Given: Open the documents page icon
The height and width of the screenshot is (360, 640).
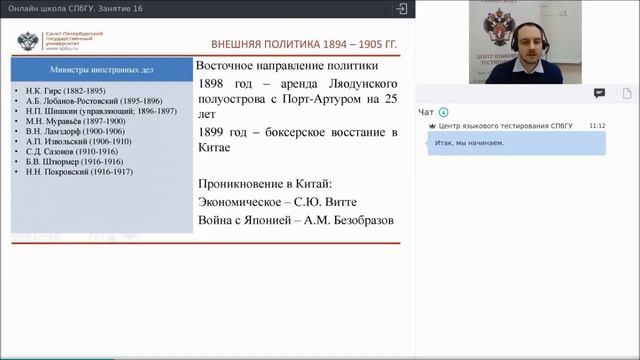Looking at the screenshot, I should [x=627, y=93].
